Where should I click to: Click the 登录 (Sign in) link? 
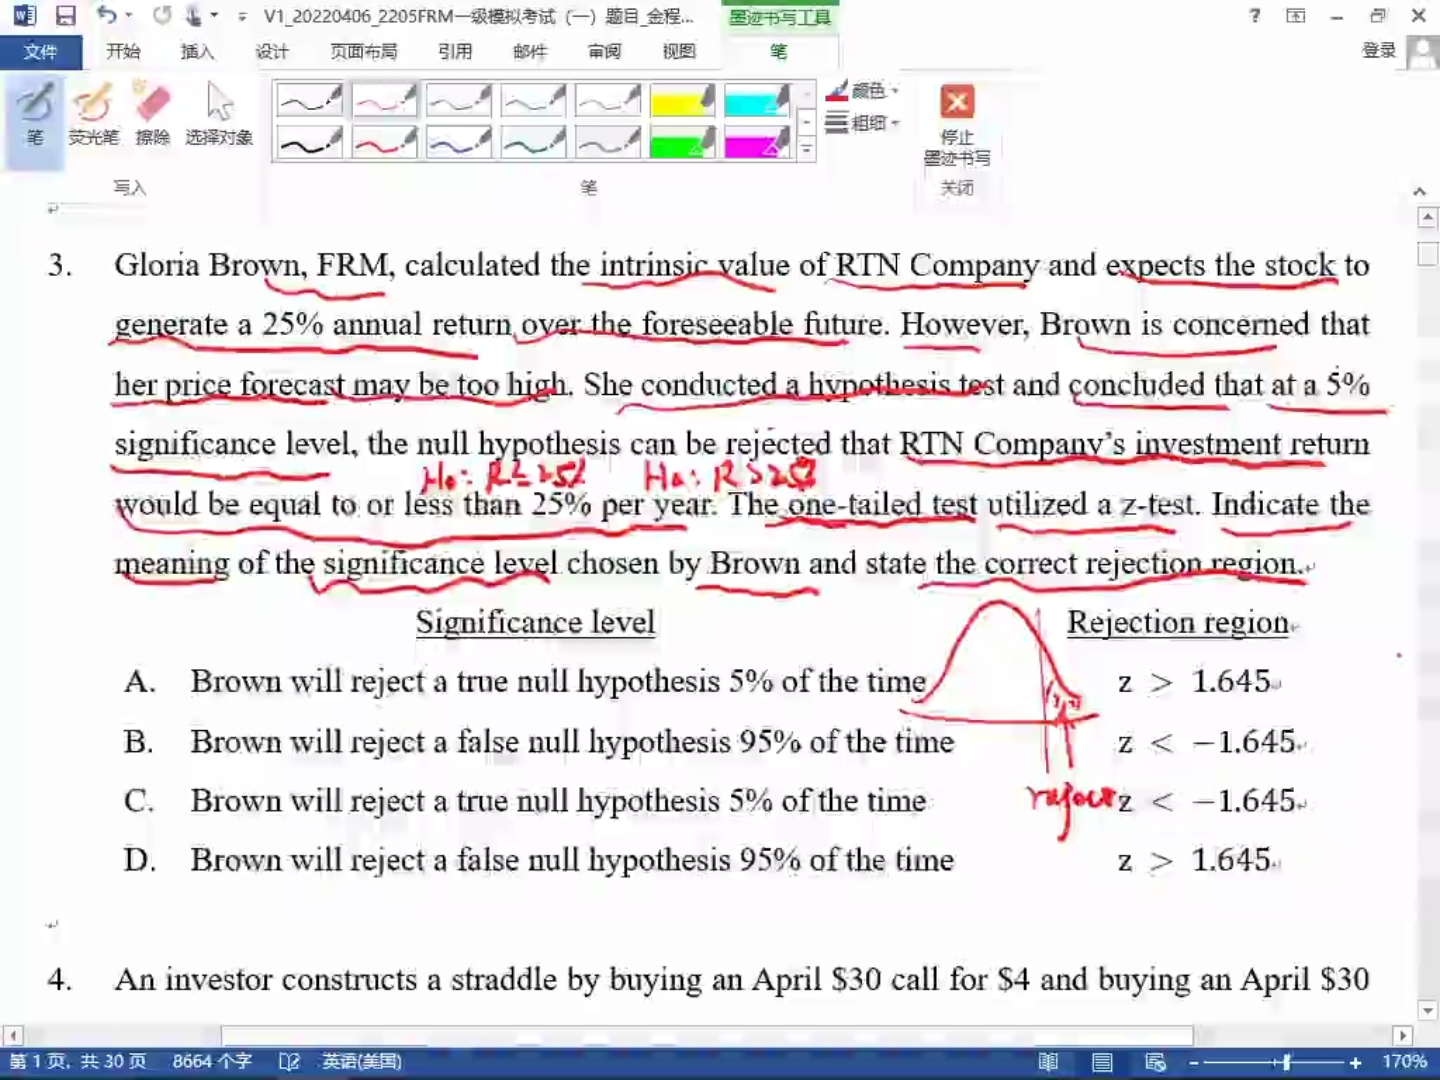1379,51
